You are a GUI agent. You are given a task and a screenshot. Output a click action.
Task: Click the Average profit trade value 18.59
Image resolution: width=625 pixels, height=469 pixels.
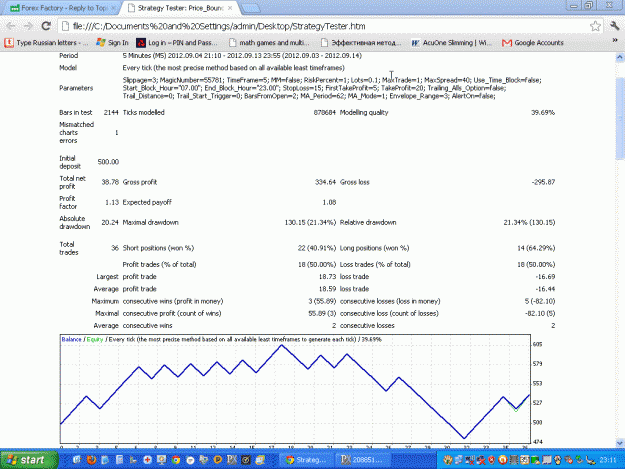tap(327, 289)
